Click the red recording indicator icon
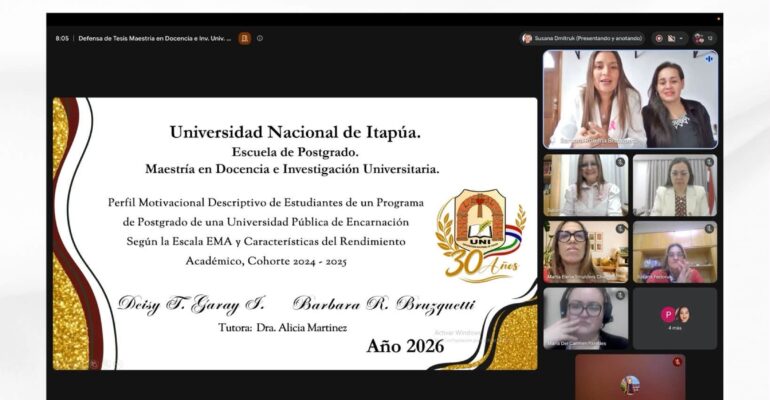 [659, 38]
